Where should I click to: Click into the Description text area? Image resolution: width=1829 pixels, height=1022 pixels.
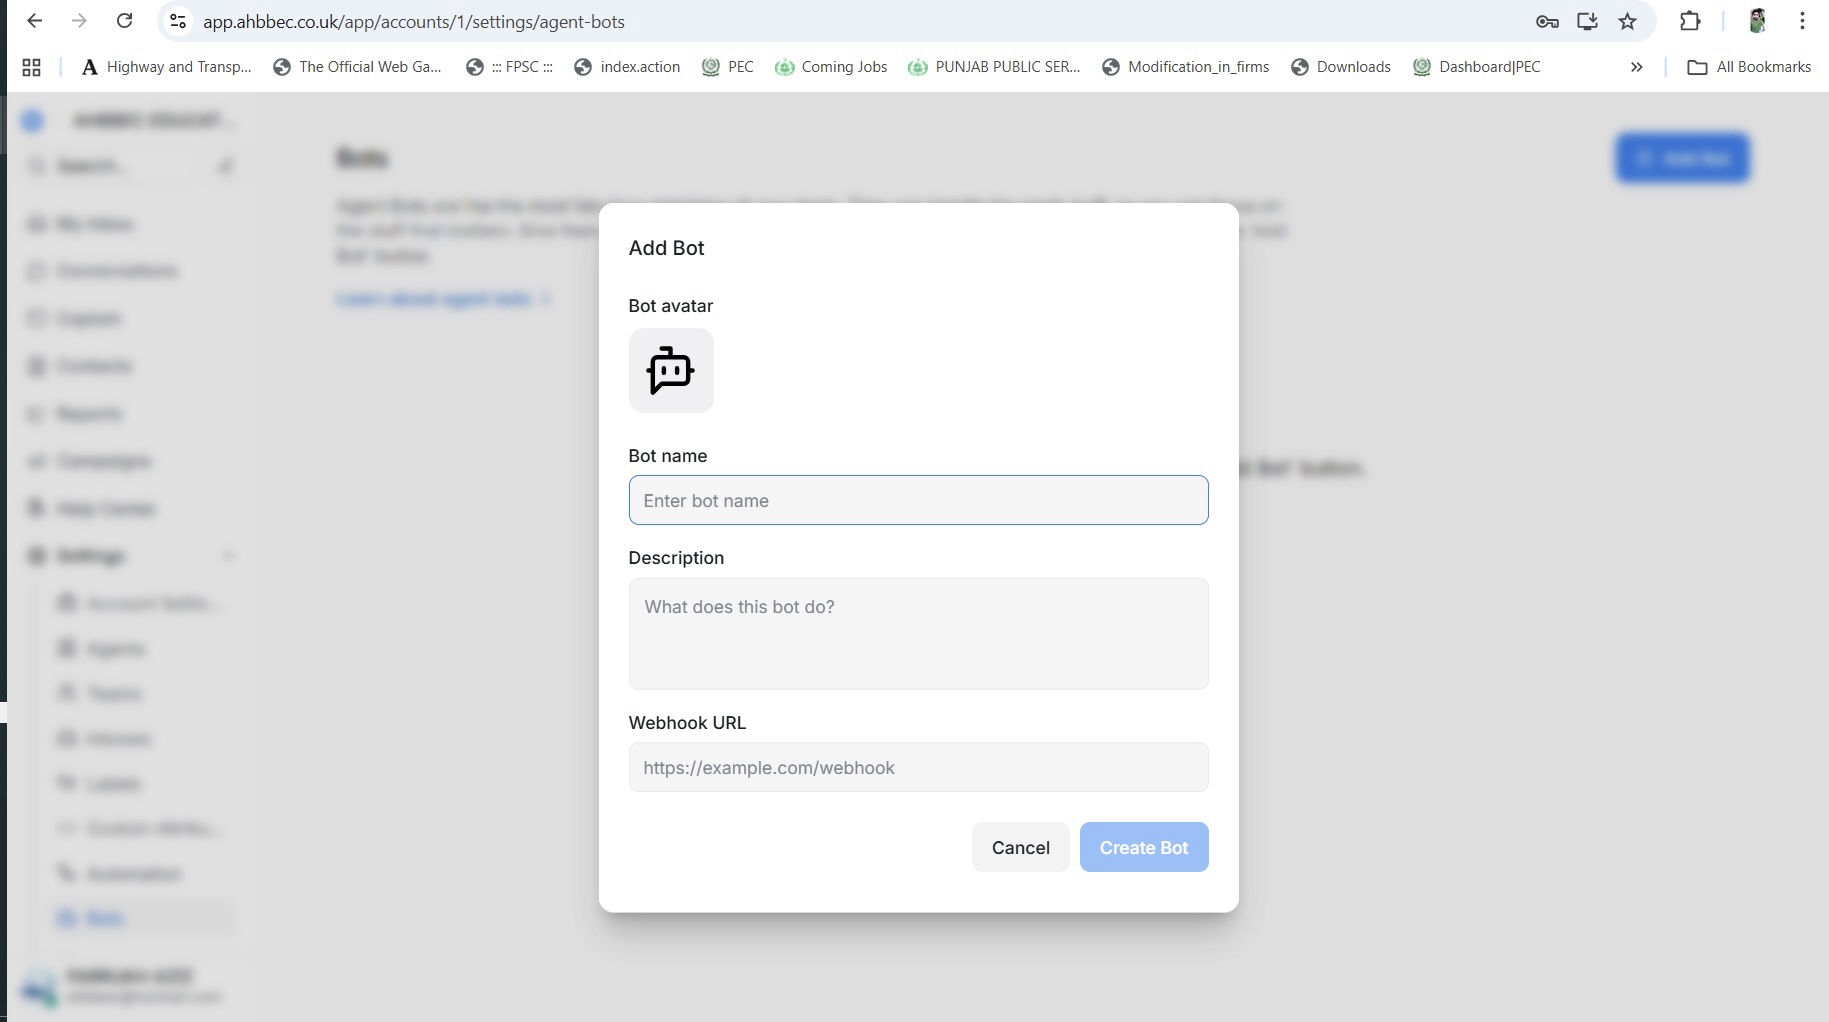click(918, 634)
